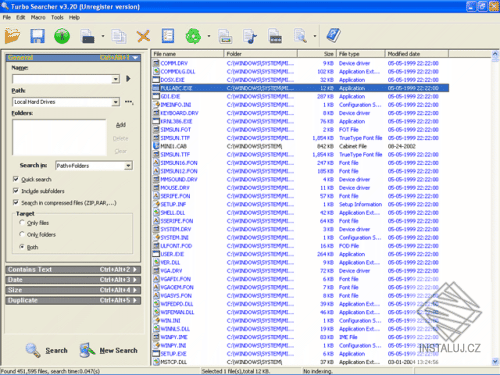Sort by File type column header
The image size is (500, 375).
[x=361, y=54]
